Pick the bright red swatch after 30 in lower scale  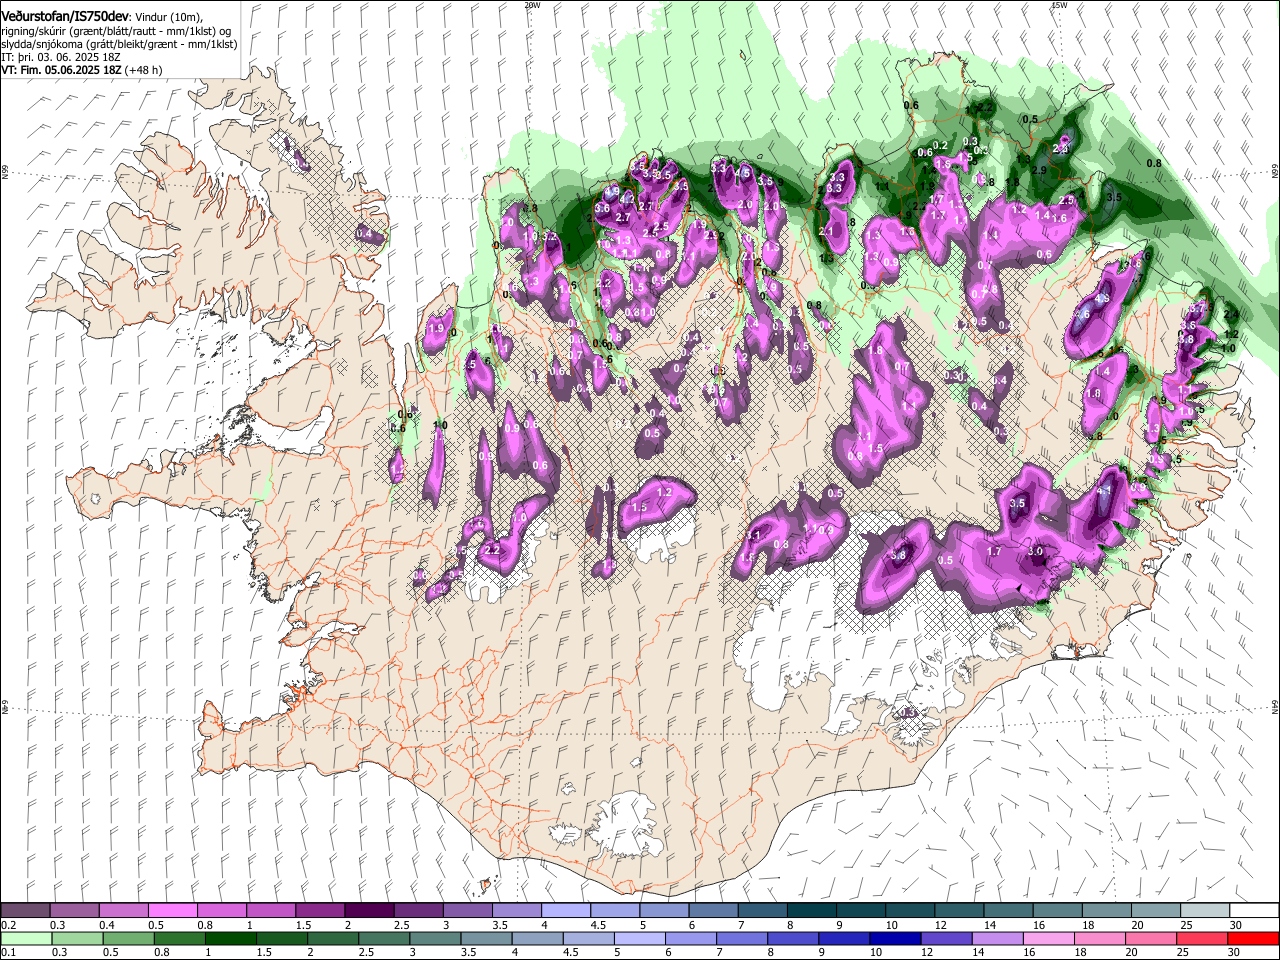(1254, 938)
